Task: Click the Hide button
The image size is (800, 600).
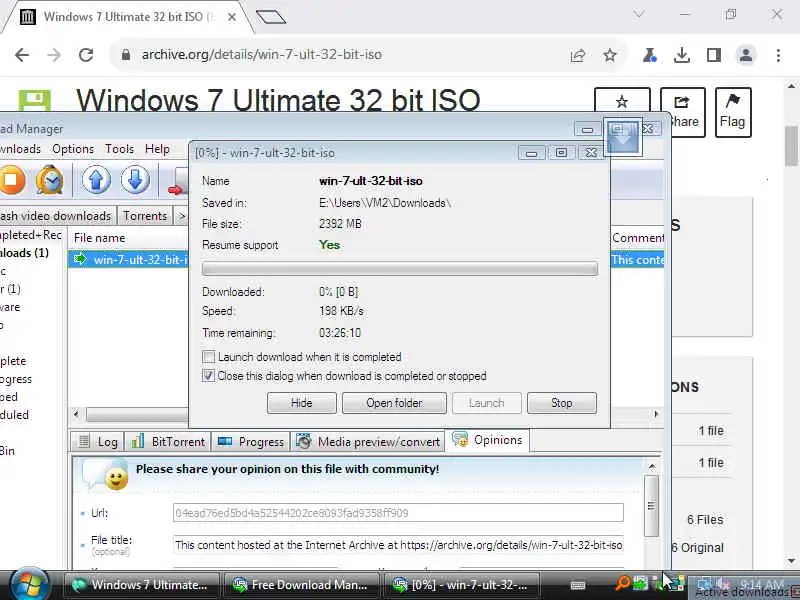Action: pos(302,403)
